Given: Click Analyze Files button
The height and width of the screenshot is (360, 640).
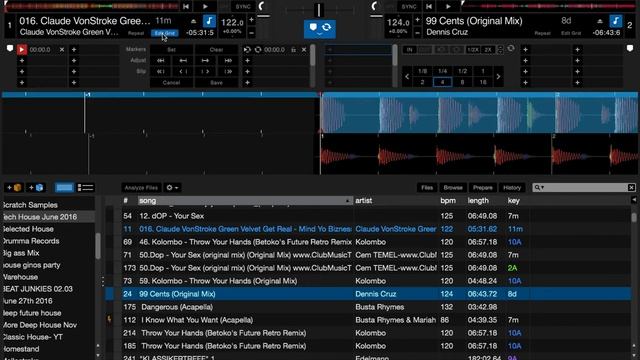Looking at the screenshot, I should click(x=141, y=188).
